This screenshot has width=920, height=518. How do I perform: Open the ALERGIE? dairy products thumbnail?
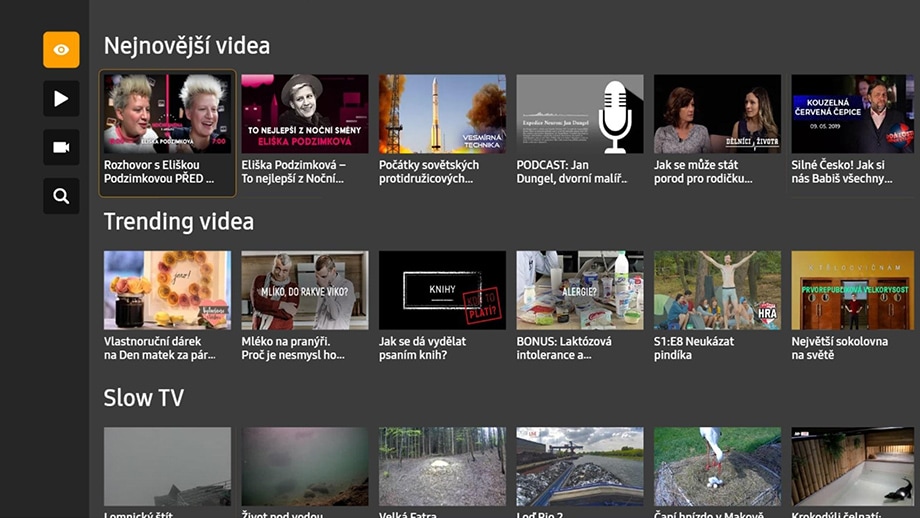point(580,290)
